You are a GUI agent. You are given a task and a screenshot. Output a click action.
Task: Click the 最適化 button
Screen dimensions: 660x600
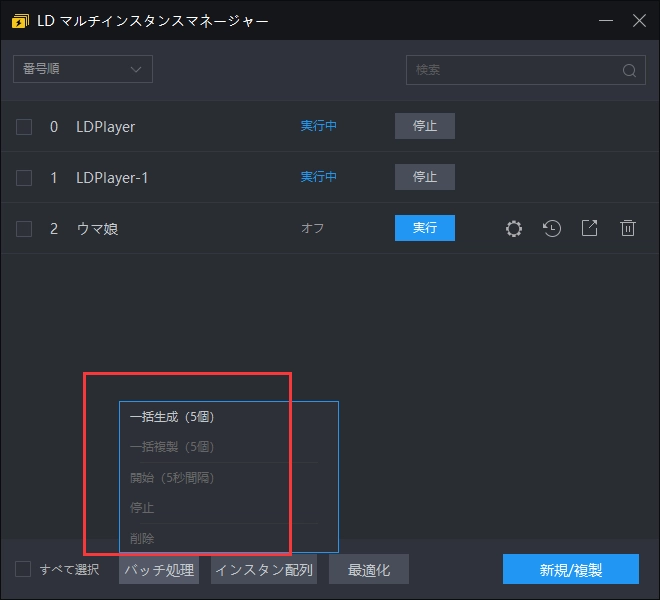[x=369, y=570]
